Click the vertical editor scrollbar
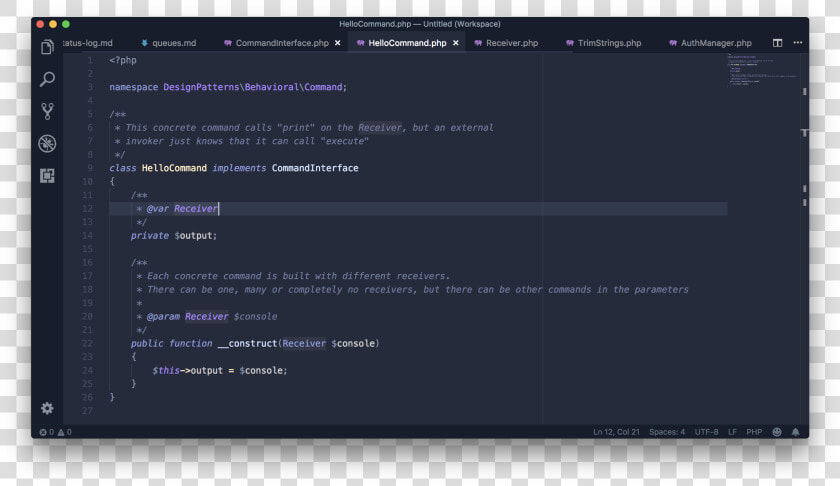 point(804,236)
